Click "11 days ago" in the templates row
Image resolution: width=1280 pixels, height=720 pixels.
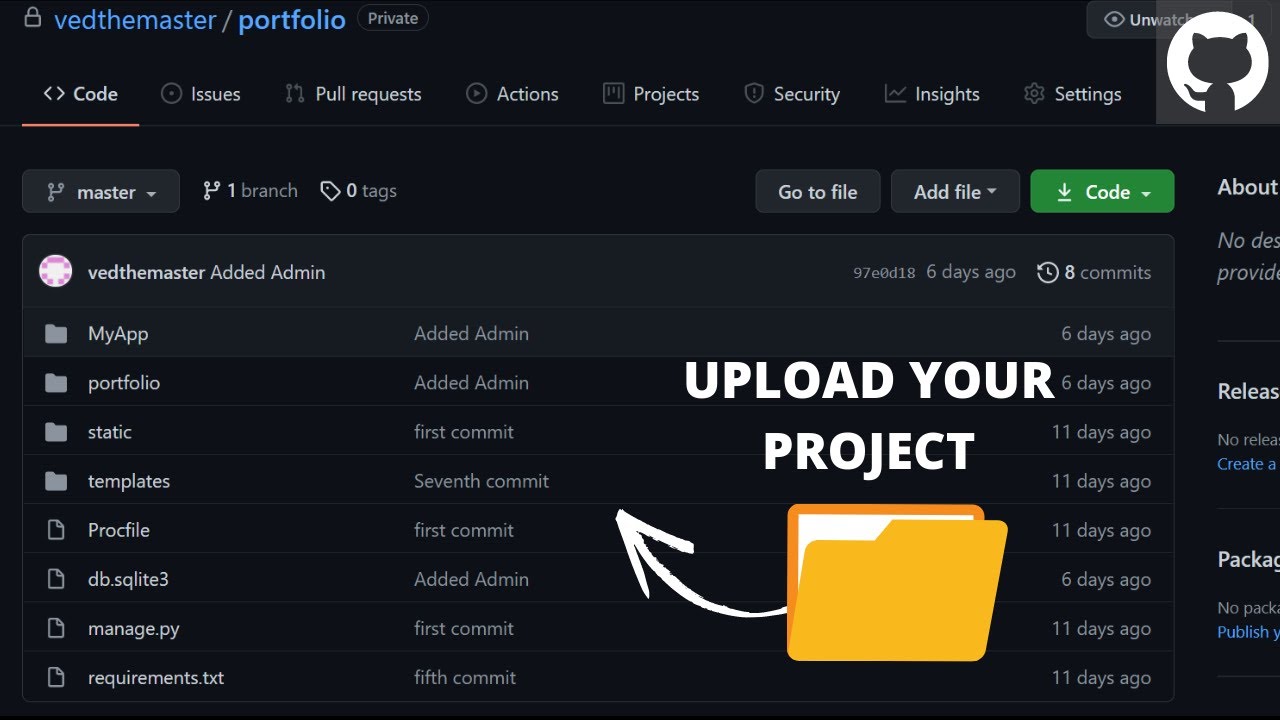click(1101, 481)
